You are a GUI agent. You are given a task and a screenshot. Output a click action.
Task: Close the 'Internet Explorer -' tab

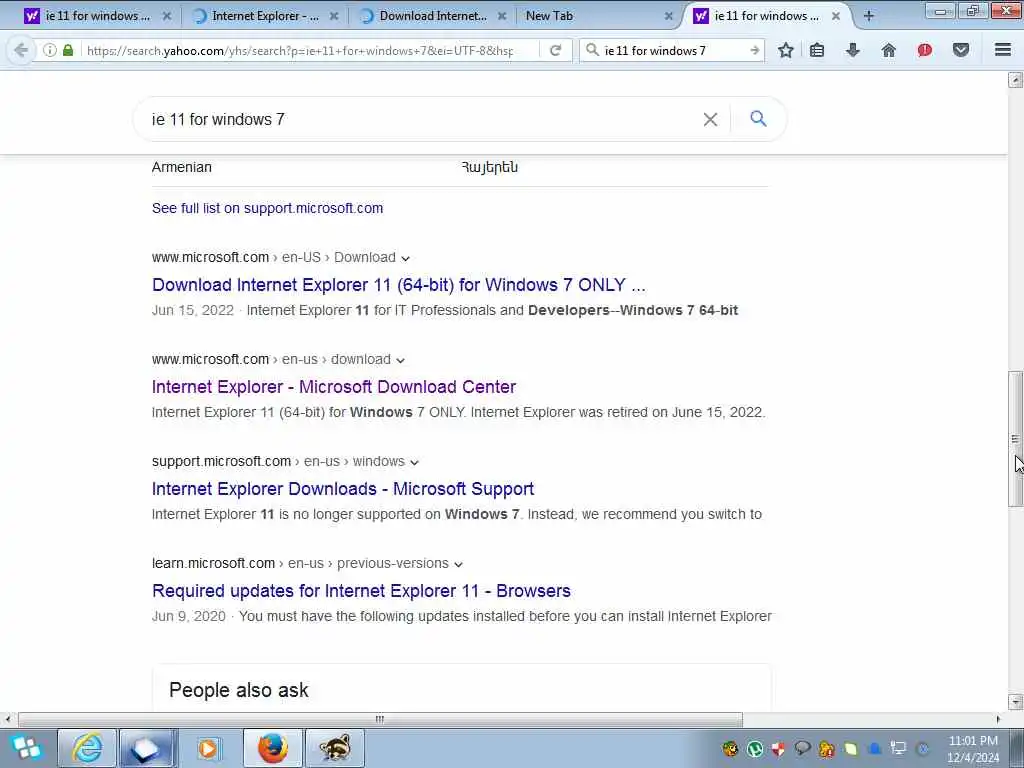(334, 16)
